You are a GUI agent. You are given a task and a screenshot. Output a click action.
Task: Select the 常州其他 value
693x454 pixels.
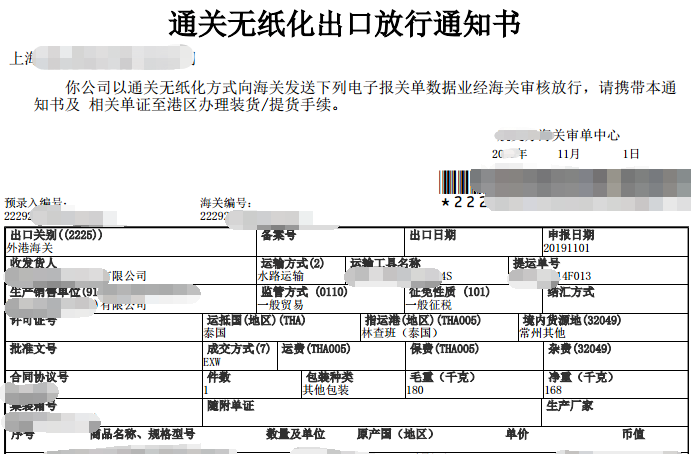tap(542, 333)
